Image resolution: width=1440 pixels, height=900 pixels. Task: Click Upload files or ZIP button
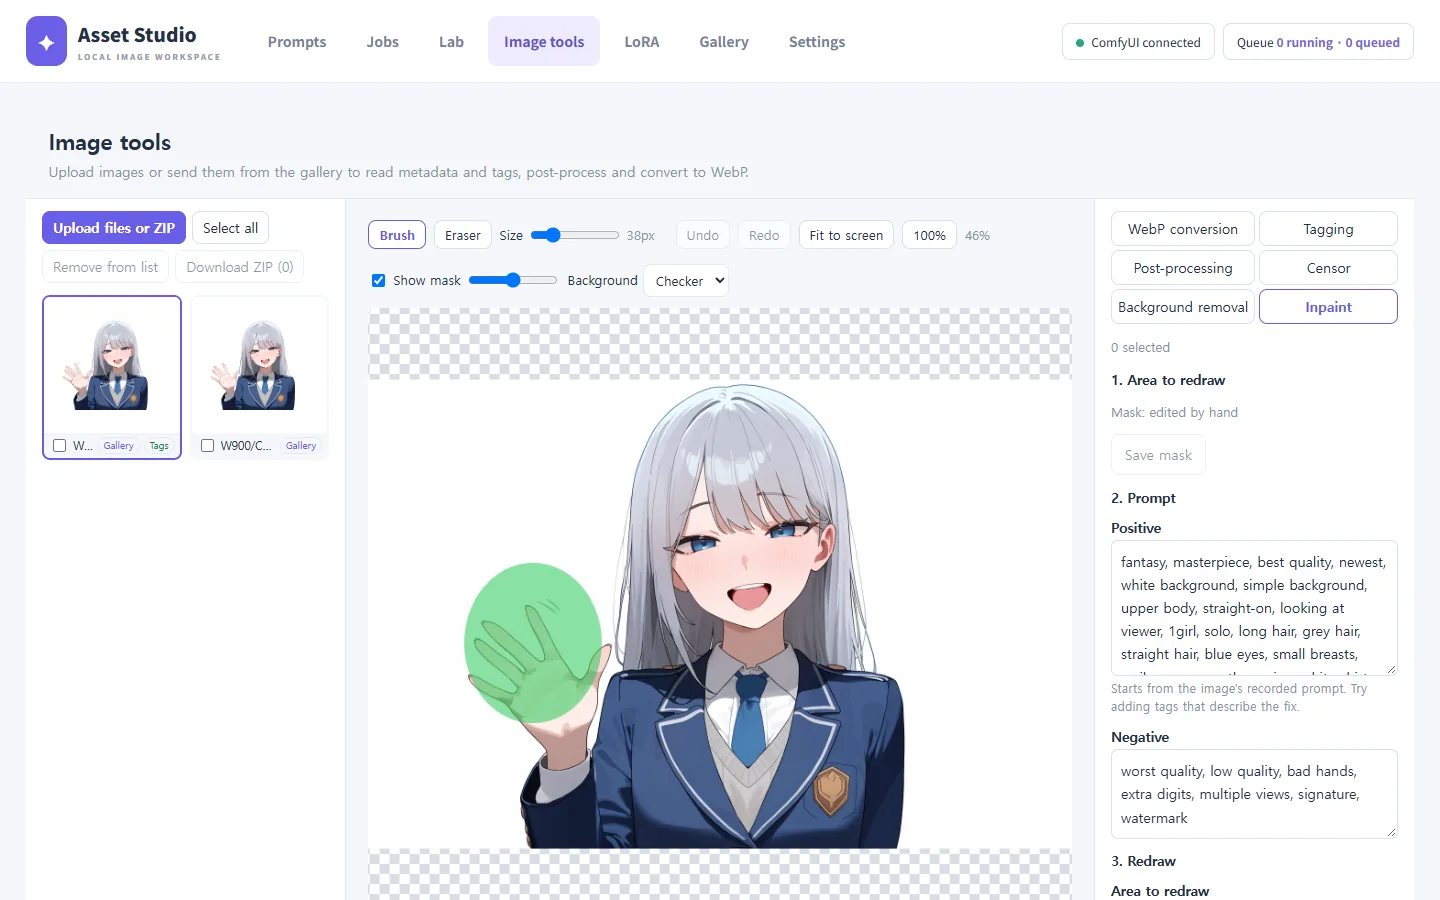pos(114,228)
